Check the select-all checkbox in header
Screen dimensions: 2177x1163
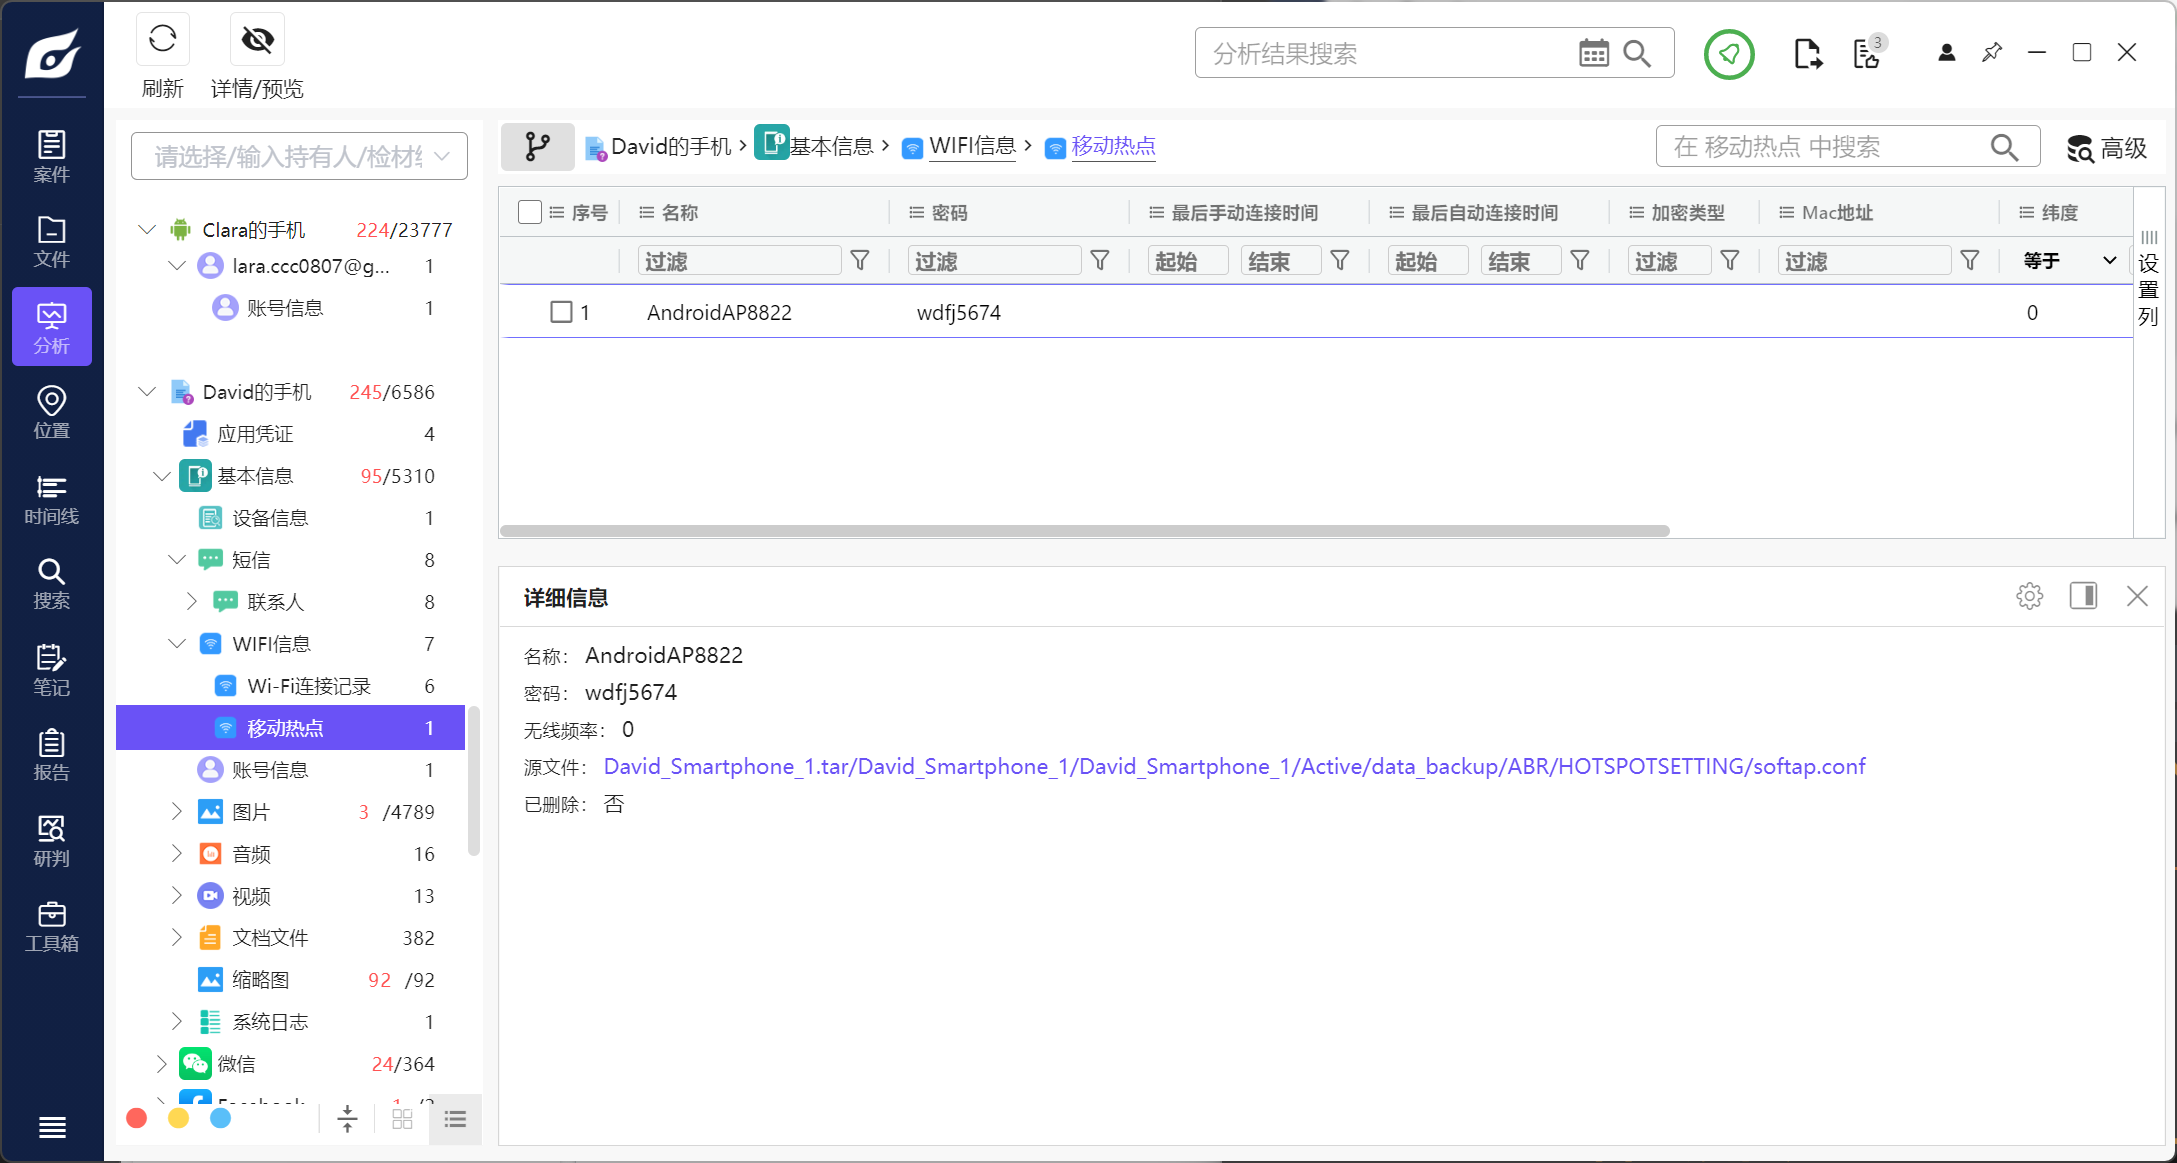[x=530, y=212]
